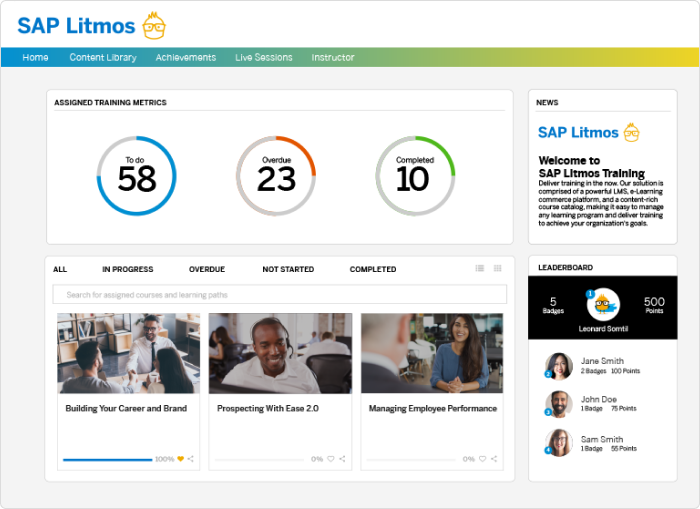Click the To do 58 metric circle
The height and width of the screenshot is (509, 700).
137,176
